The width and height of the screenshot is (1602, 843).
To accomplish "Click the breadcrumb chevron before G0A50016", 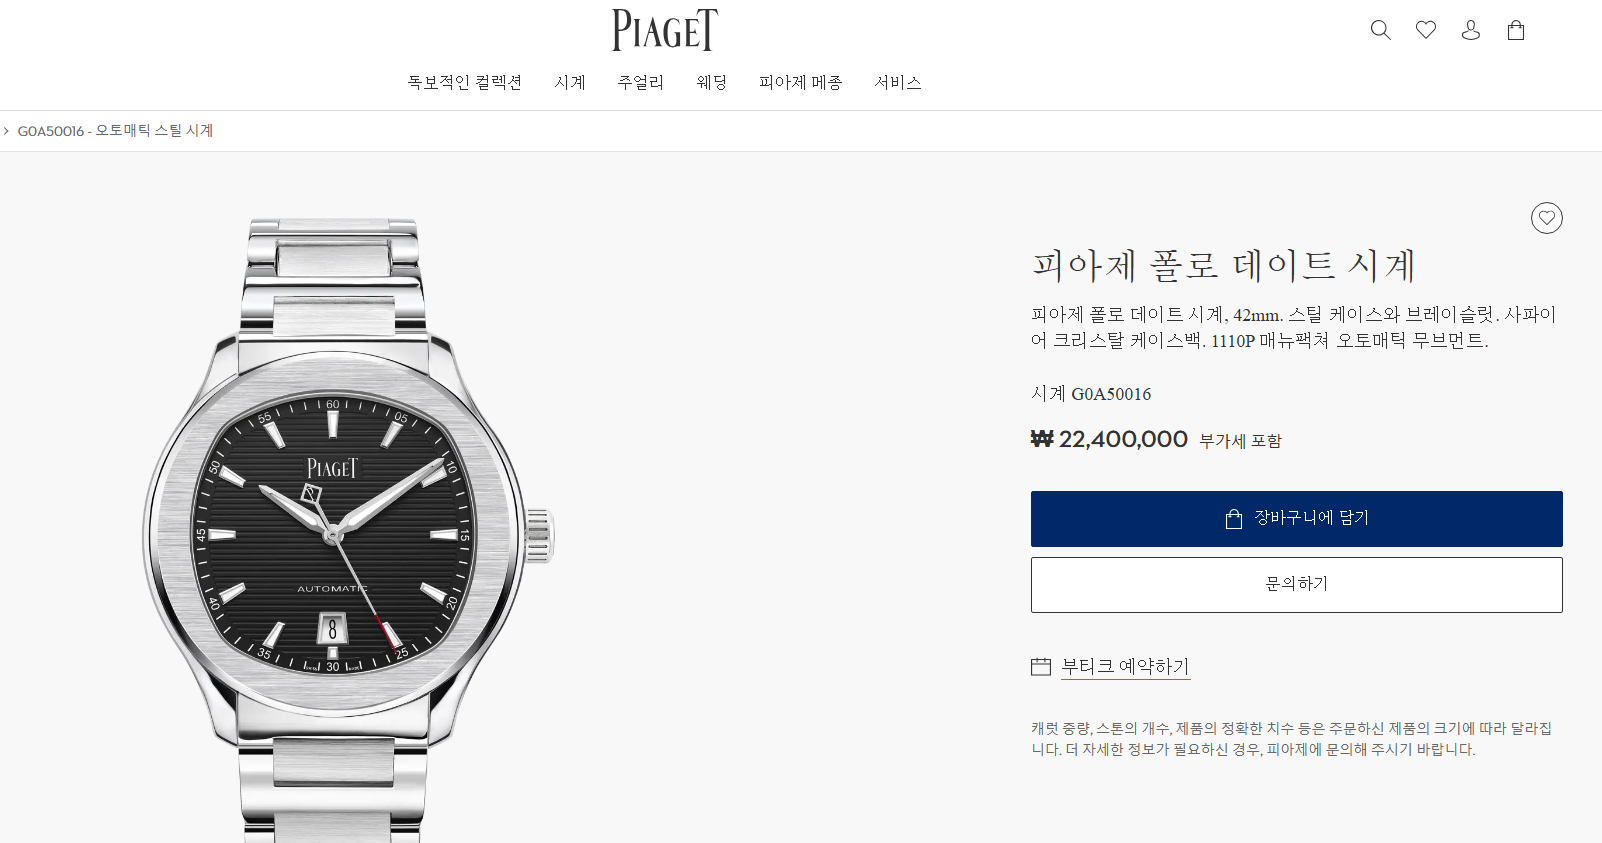I will (x=6, y=131).
